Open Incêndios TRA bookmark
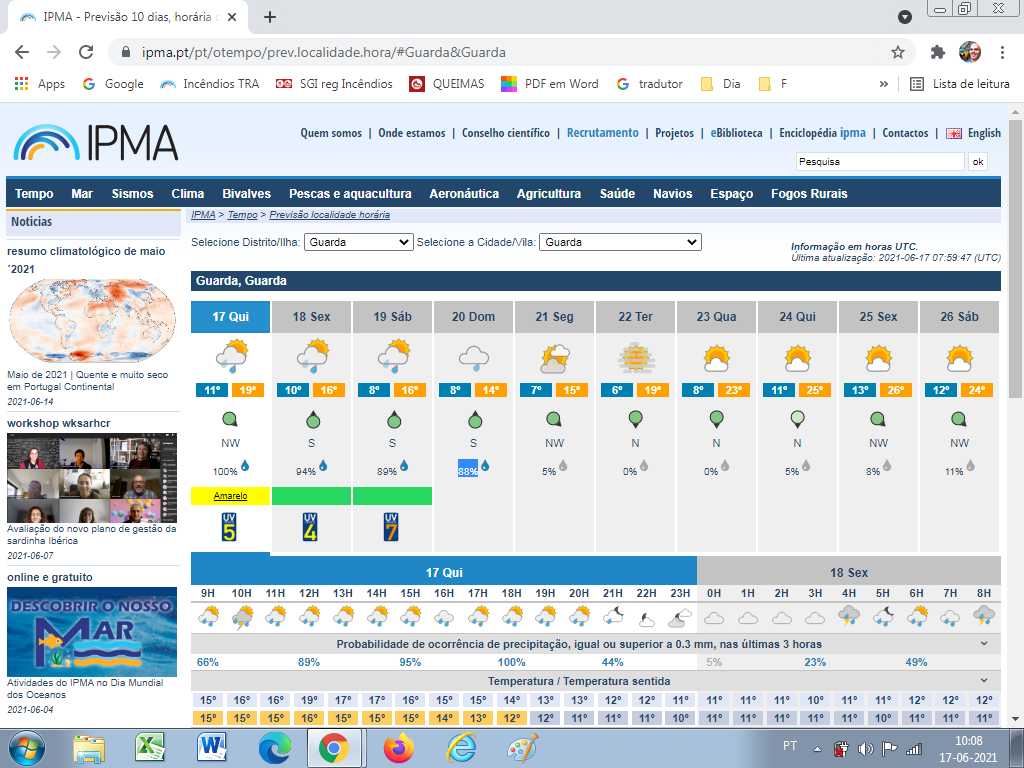 (209, 84)
